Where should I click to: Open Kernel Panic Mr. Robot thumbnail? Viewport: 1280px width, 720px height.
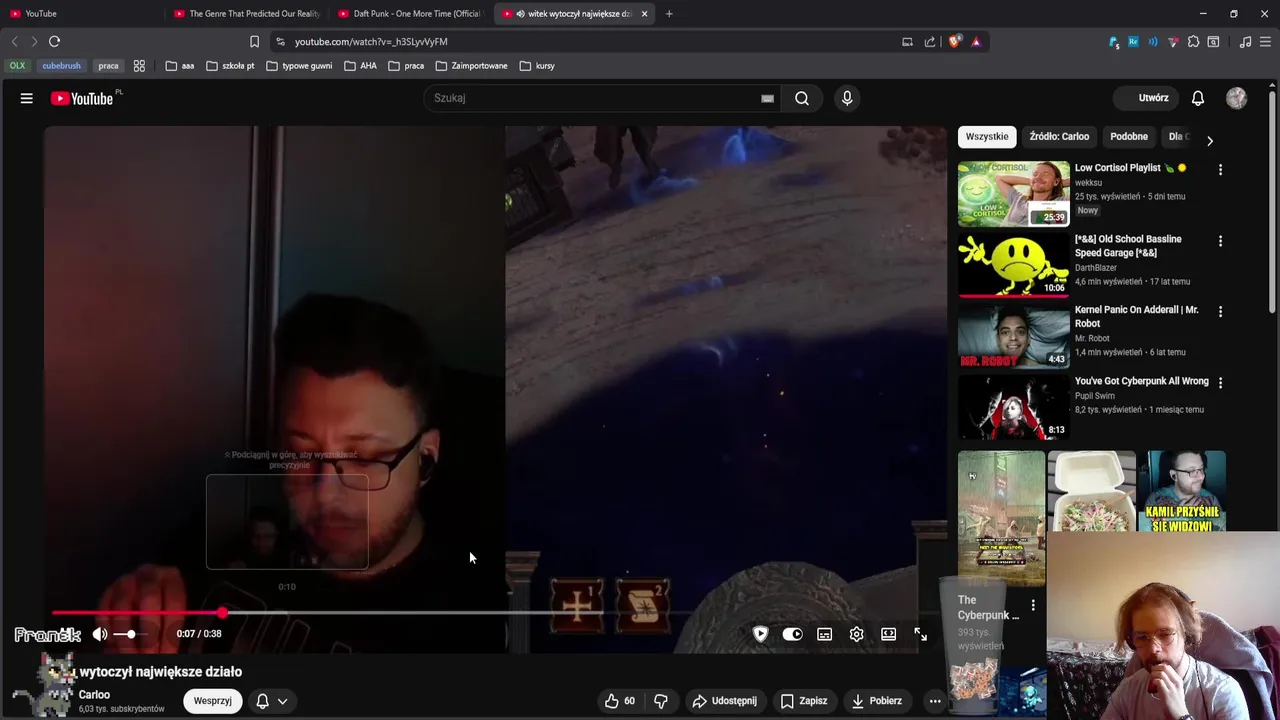pyautogui.click(x=1014, y=336)
